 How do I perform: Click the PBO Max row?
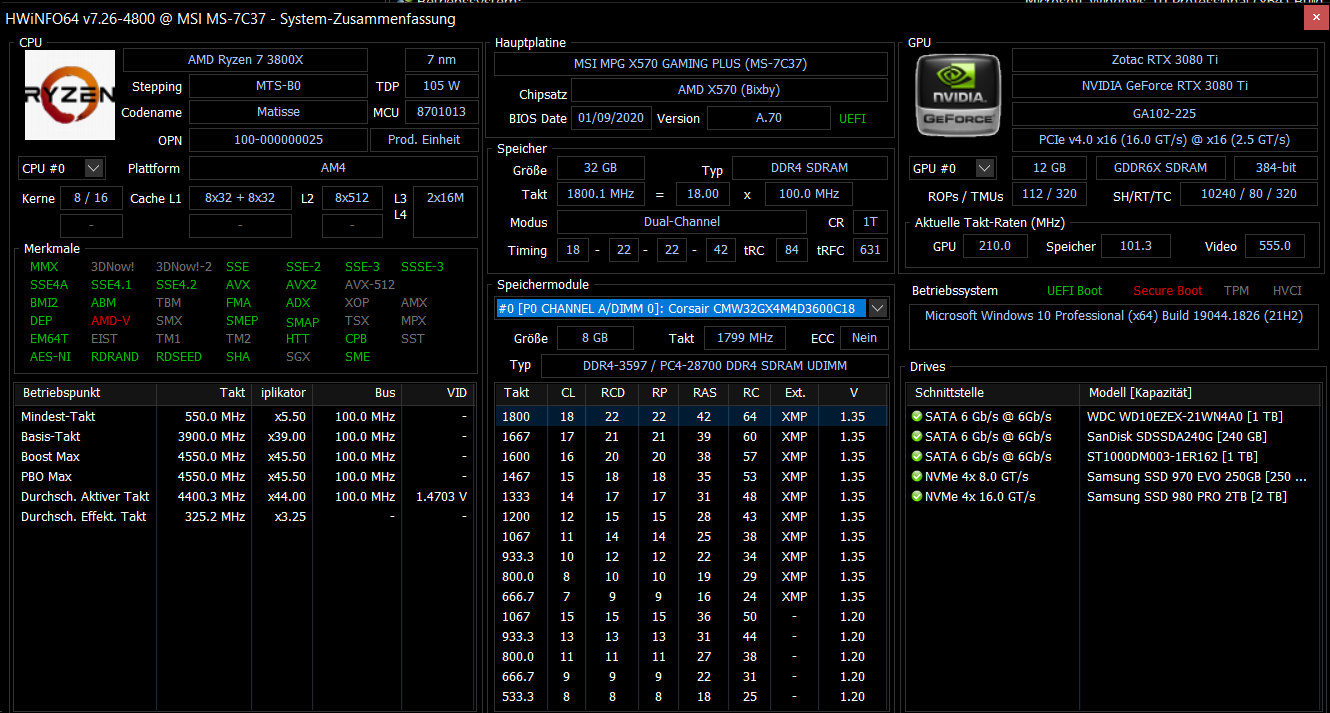coord(246,476)
